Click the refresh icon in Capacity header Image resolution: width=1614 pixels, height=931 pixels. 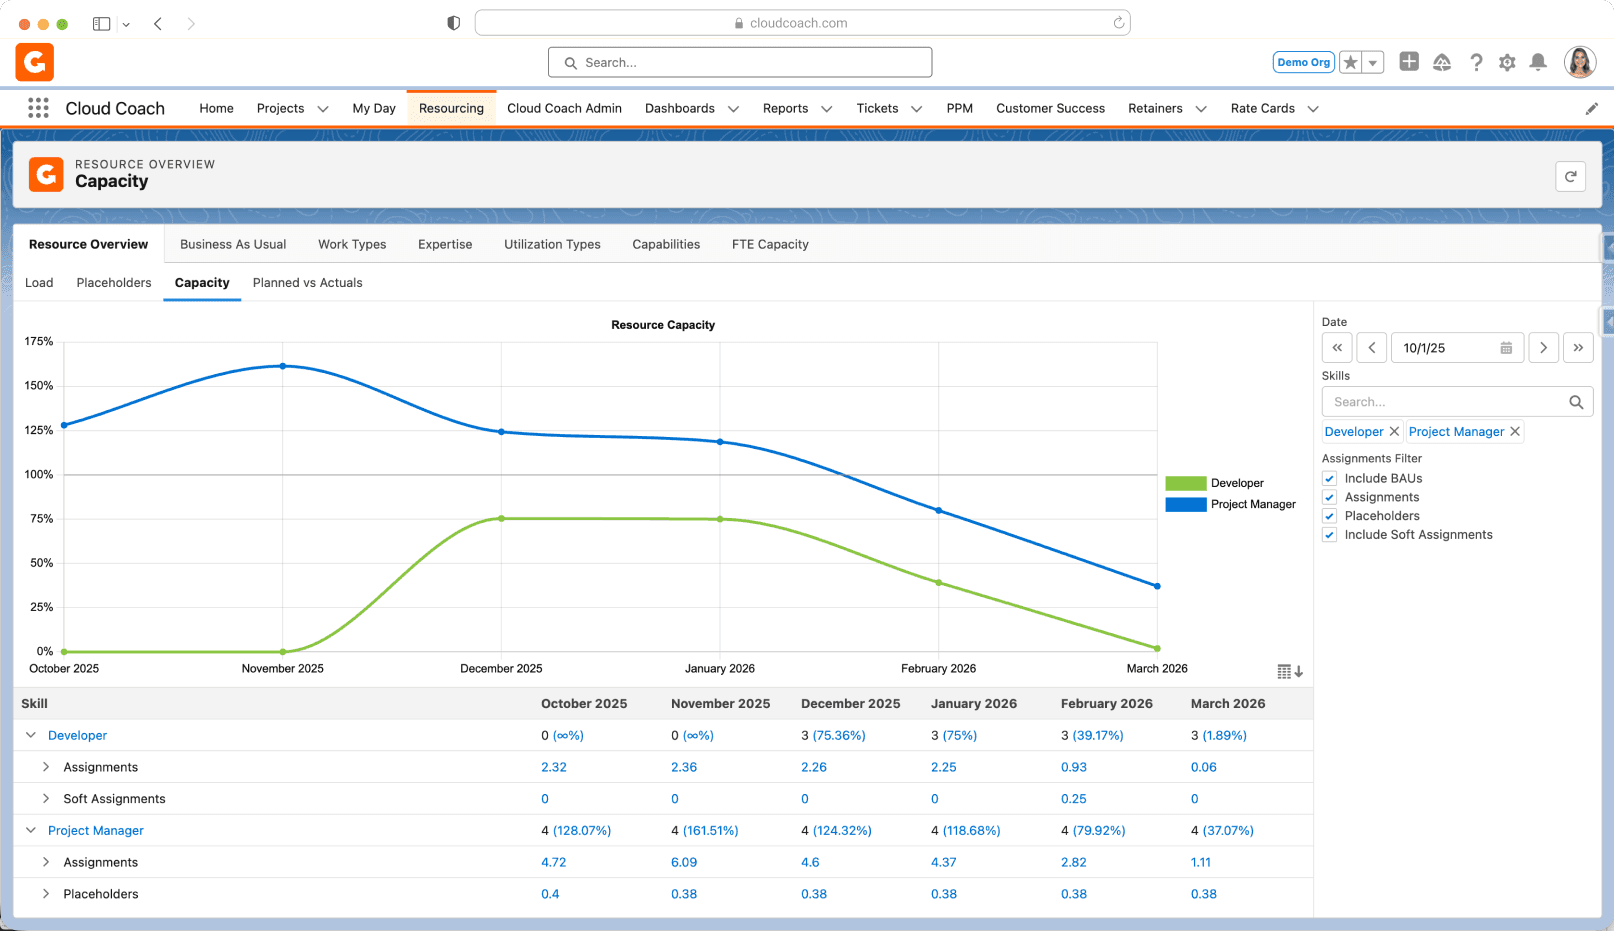coord(1571,177)
